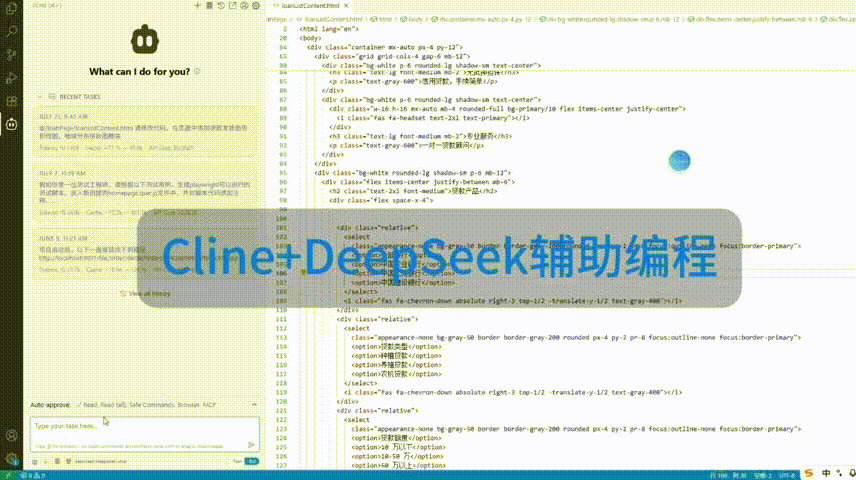Click the Auto-approve label
The height and width of the screenshot is (480, 856).
(50, 405)
